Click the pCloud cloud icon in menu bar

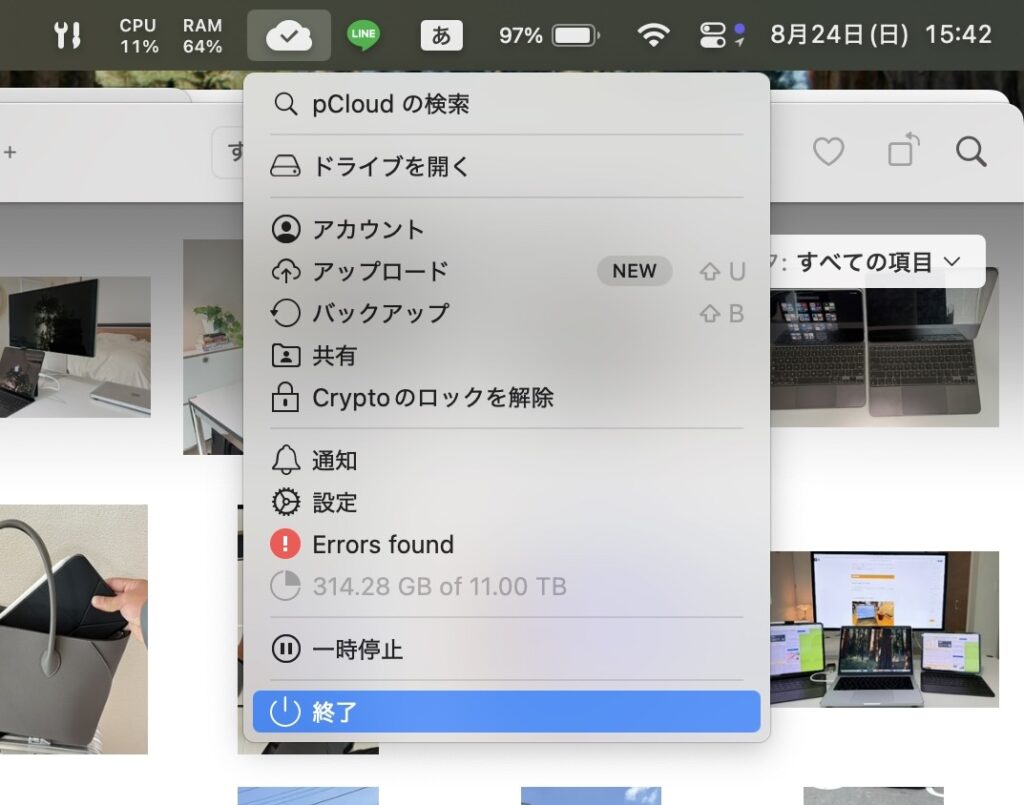(x=289, y=35)
